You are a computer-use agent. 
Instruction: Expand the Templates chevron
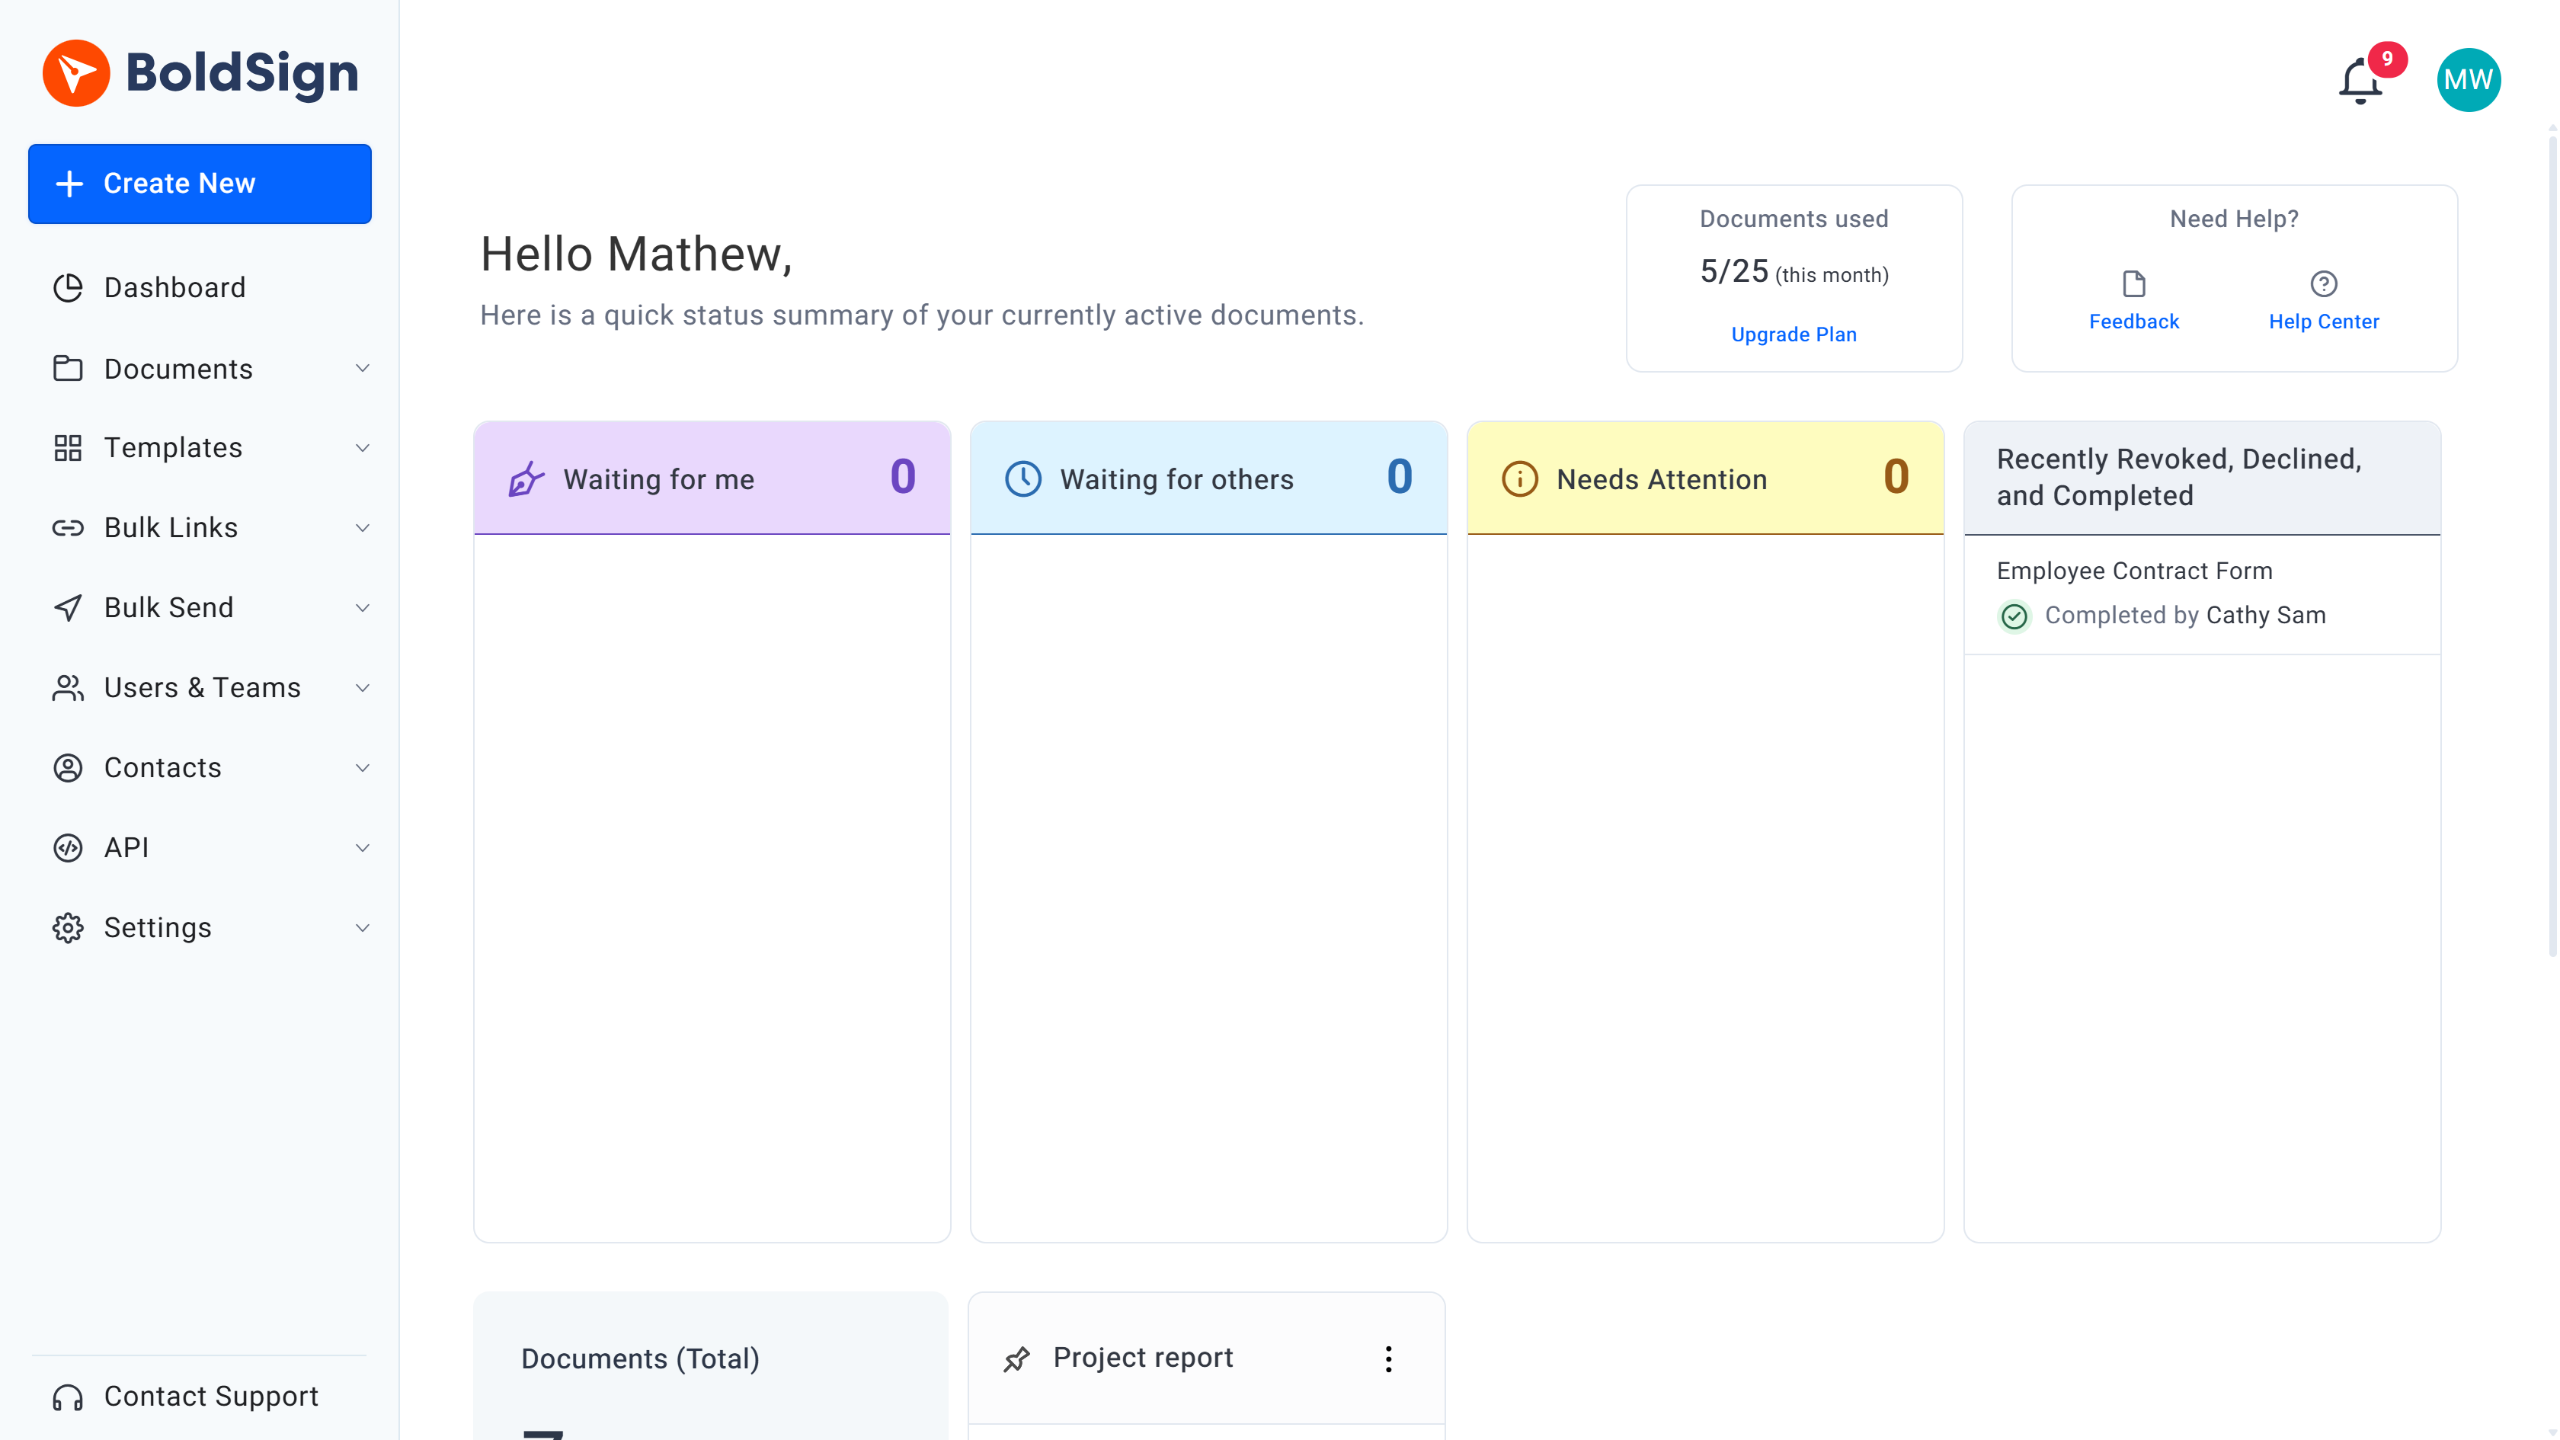coord(363,448)
